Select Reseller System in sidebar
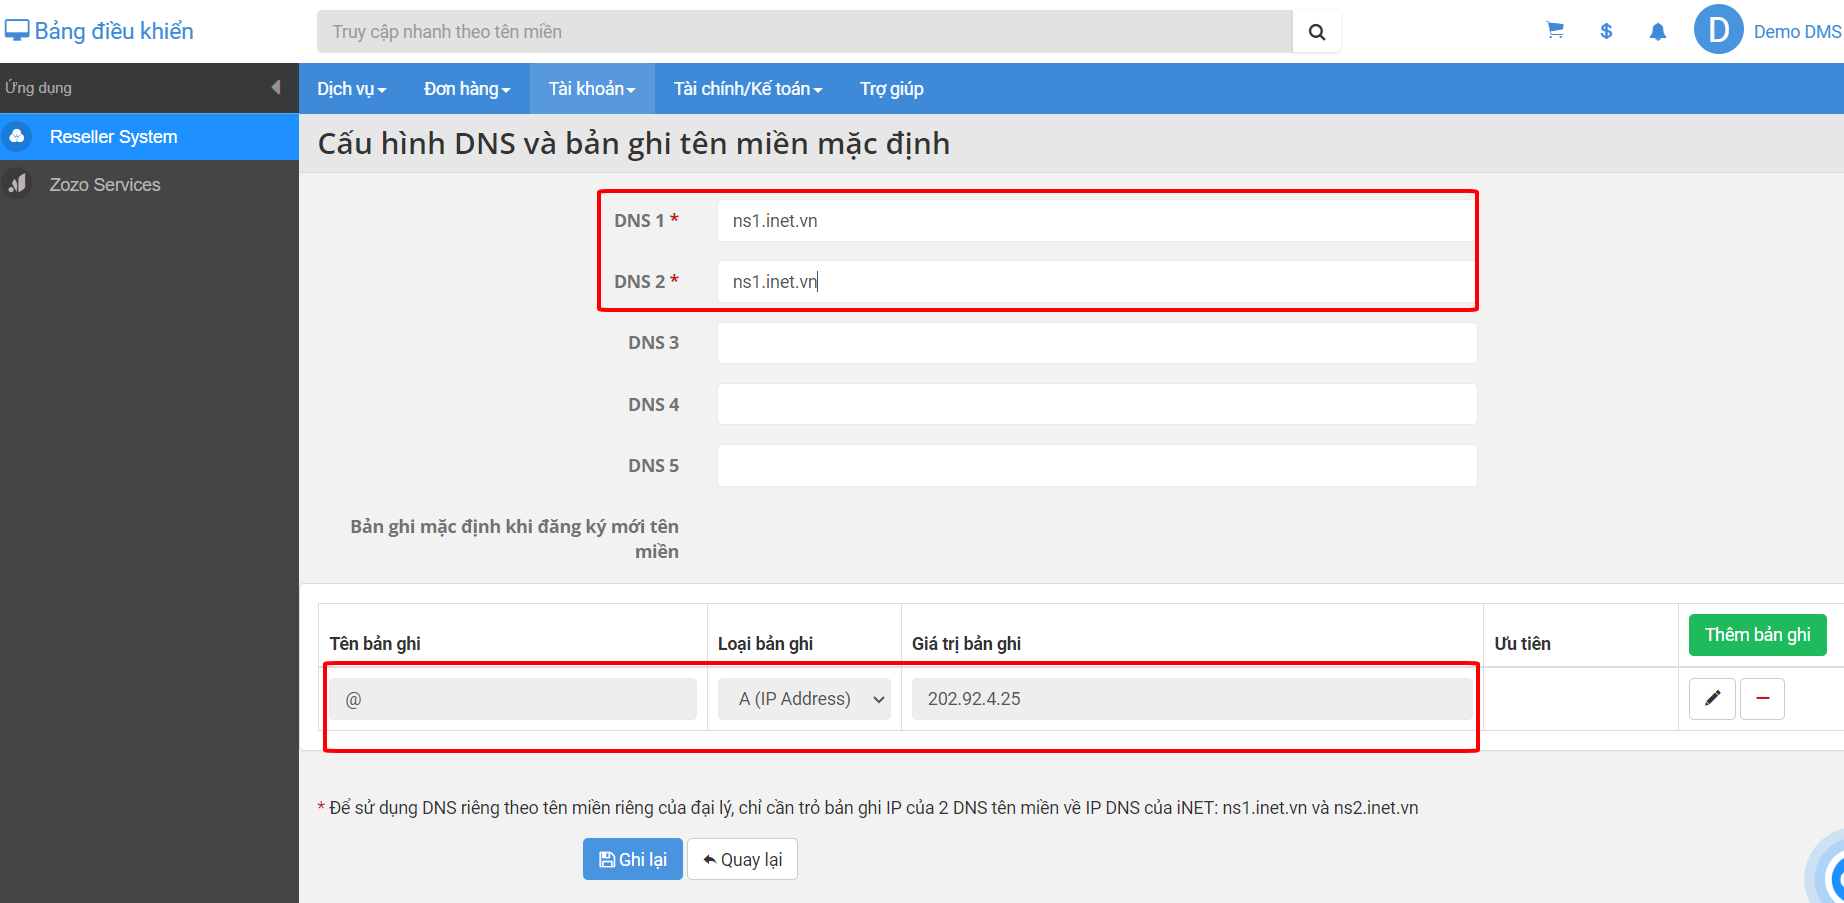 point(149,137)
